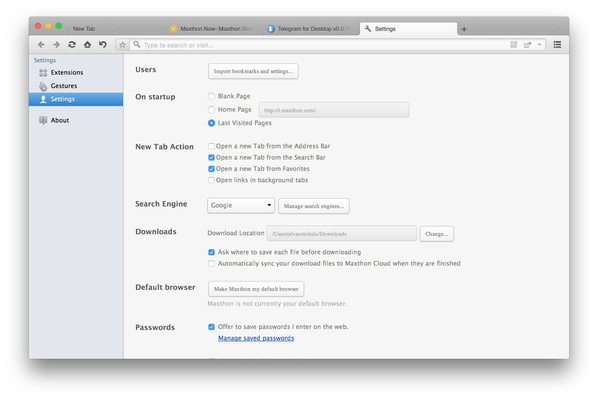598x400 pixels.
Task: Click the Settings person icon in sidebar
Action: tap(43, 99)
